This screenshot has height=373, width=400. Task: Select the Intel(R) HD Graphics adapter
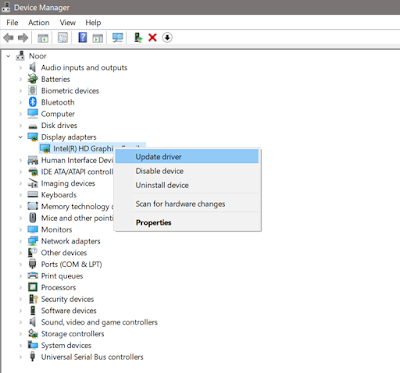click(x=83, y=148)
